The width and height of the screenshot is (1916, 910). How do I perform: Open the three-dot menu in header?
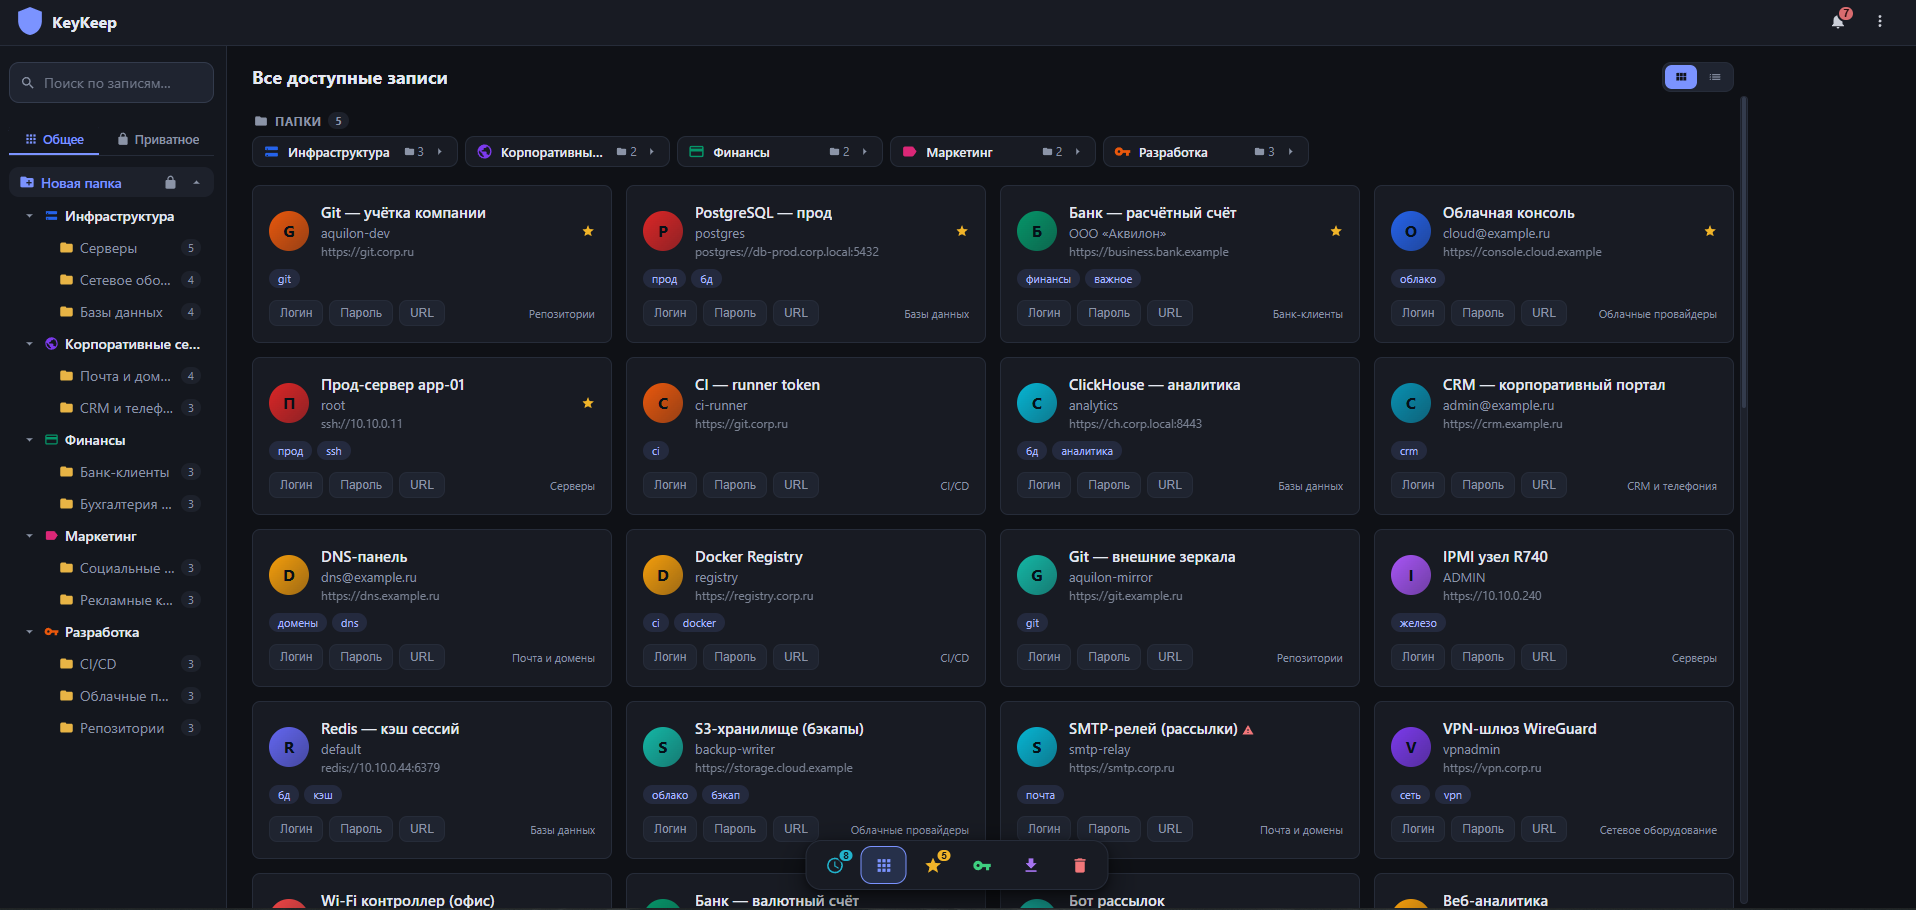tap(1880, 22)
